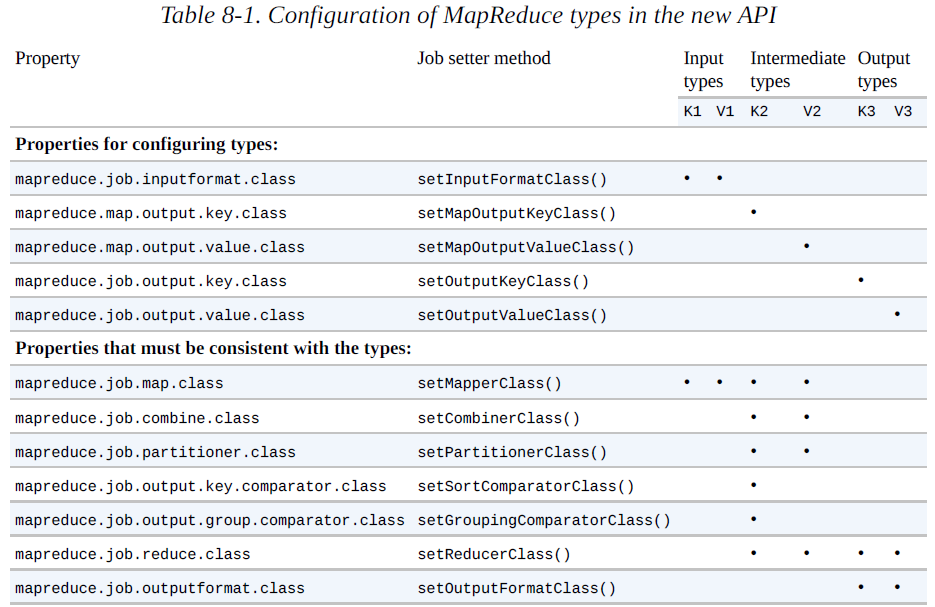
Task: Select the K1 column label
Action: tap(692, 111)
